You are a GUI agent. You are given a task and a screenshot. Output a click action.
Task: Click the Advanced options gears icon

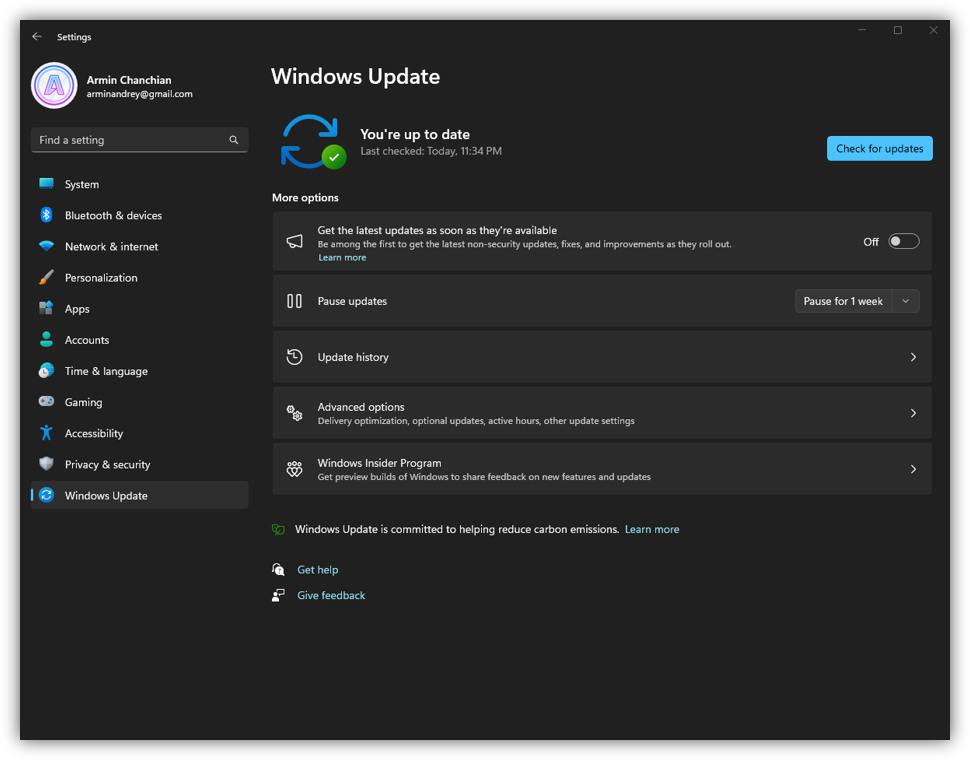pyautogui.click(x=294, y=413)
